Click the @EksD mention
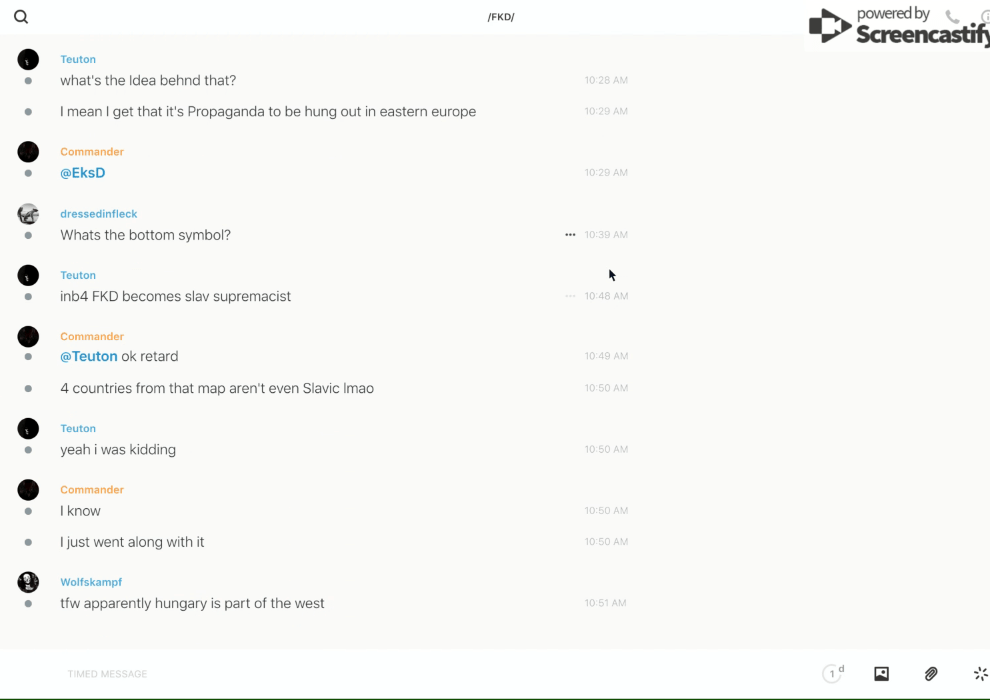990x700 pixels. pos(83,173)
